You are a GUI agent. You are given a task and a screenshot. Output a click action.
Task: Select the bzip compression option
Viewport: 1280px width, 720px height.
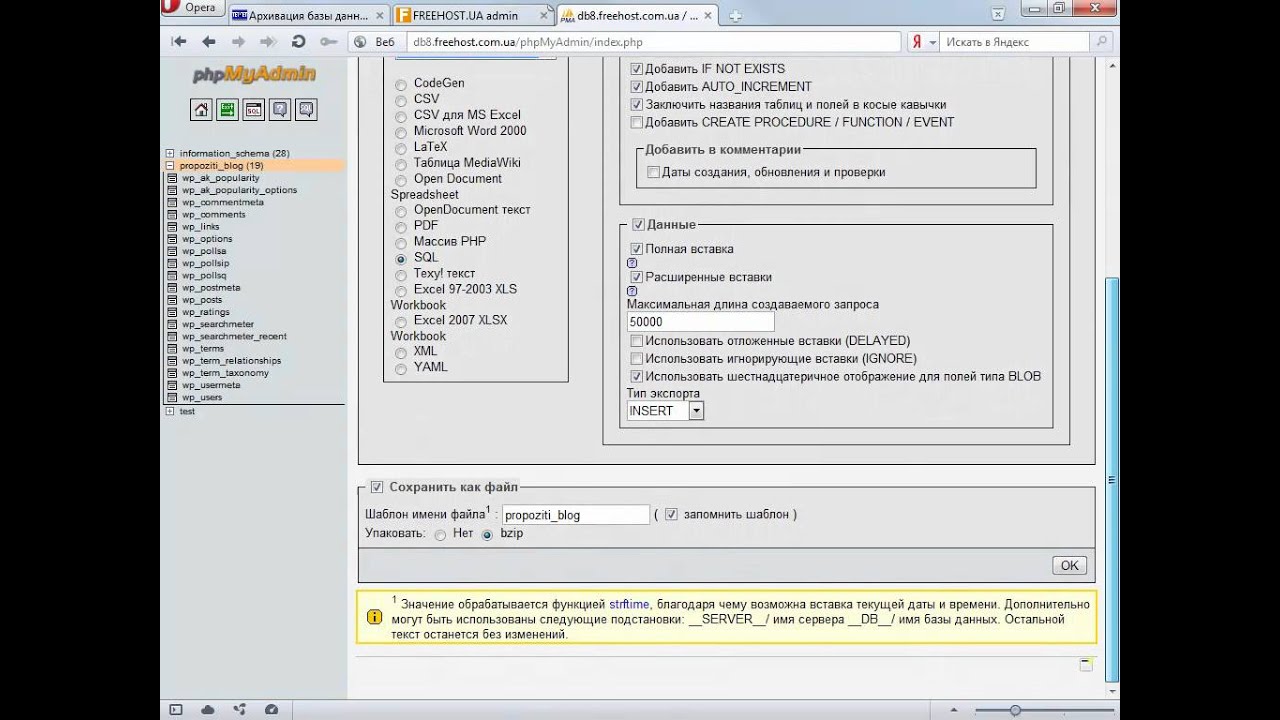click(488, 535)
